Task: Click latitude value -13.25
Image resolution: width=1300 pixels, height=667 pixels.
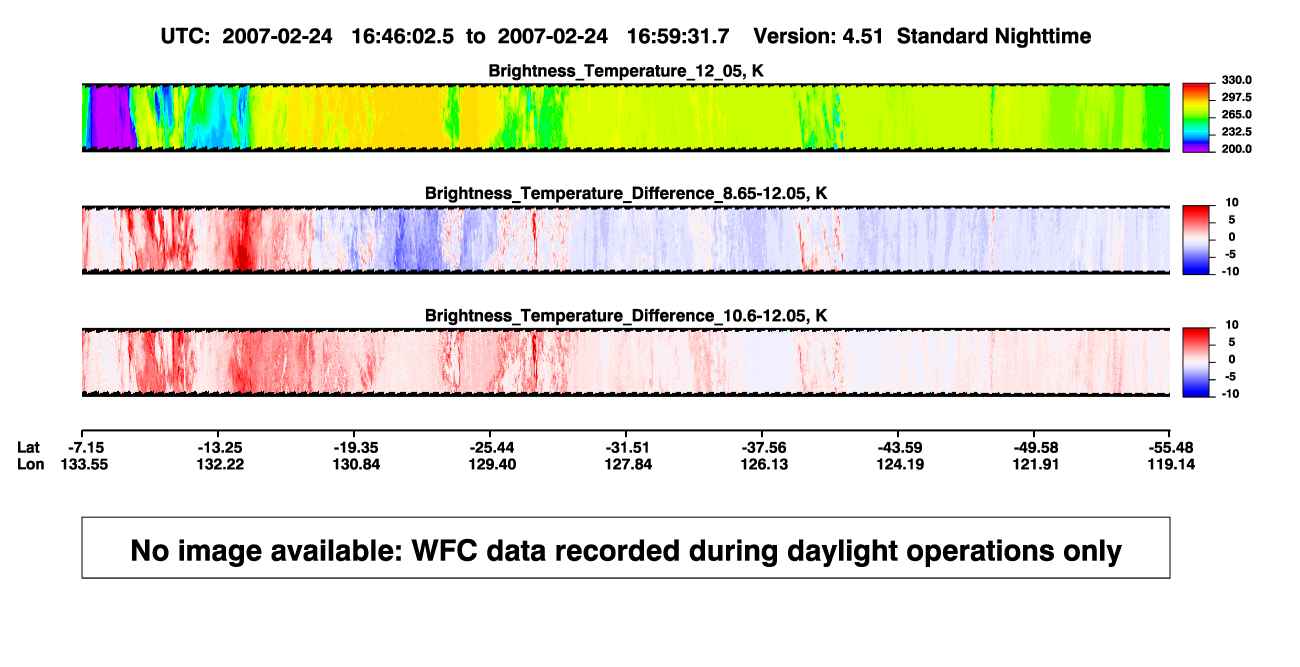Action: tap(218, 446)
